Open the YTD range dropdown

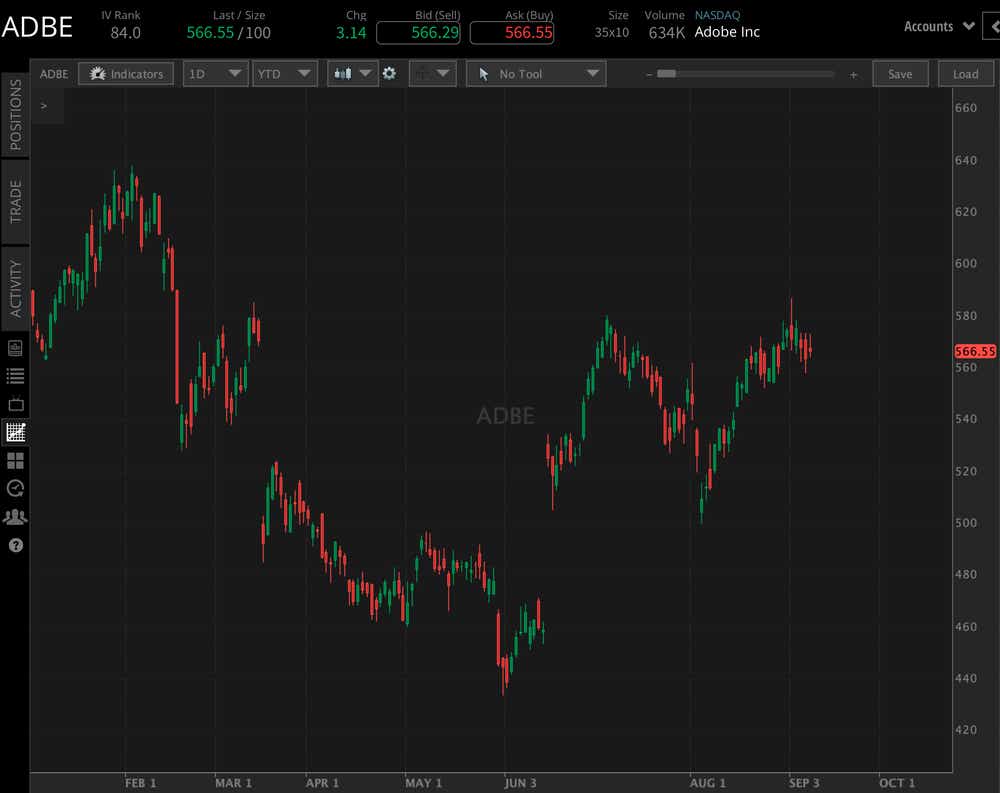click(x=285, y=73)
